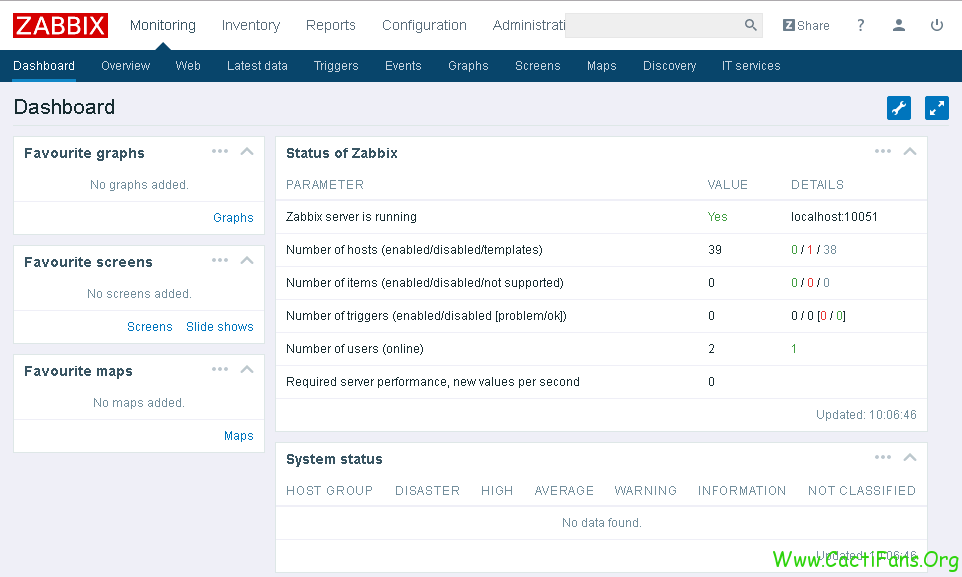The height and width of the screenshot is (577, 962).
Task: Toggle fullscreen mode with the arrows button
Action: click(x=937, y=108)
